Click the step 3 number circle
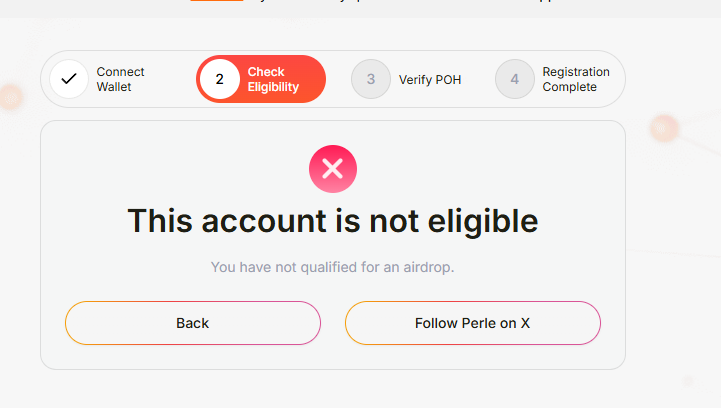Screen dimensions: 721x408 tap(371, 79)
